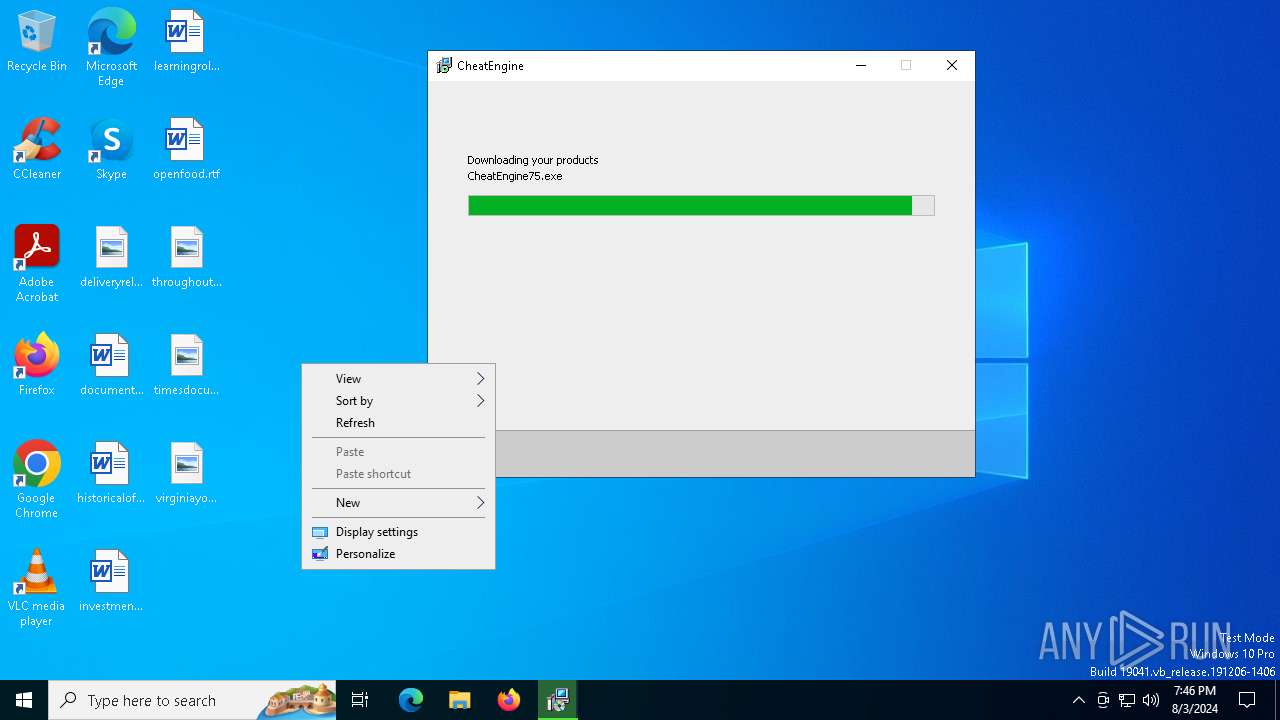Open the network tray icon
The width and height of the screenshot is (1280, 720).
click(x=1127, y=700)
